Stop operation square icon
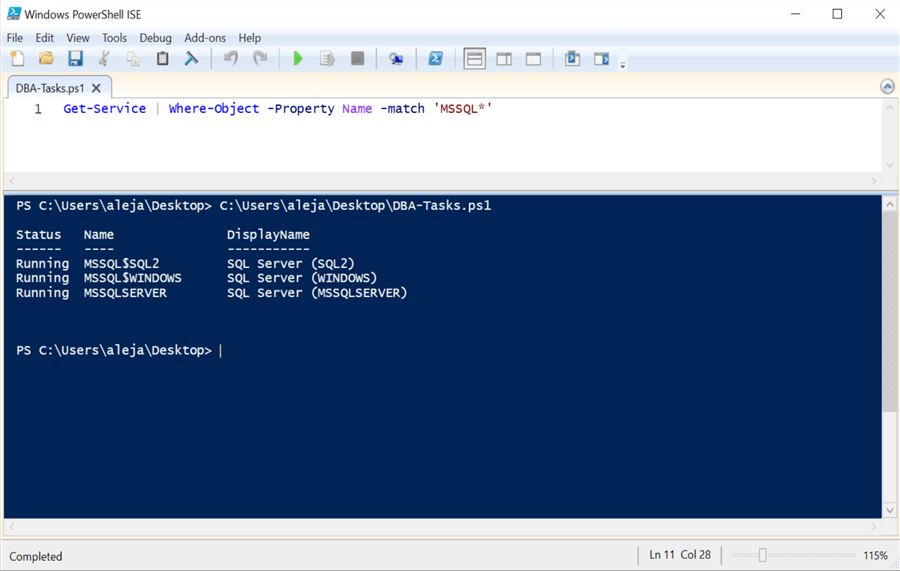Screen dimensions: 900x571 coord(357,59)
